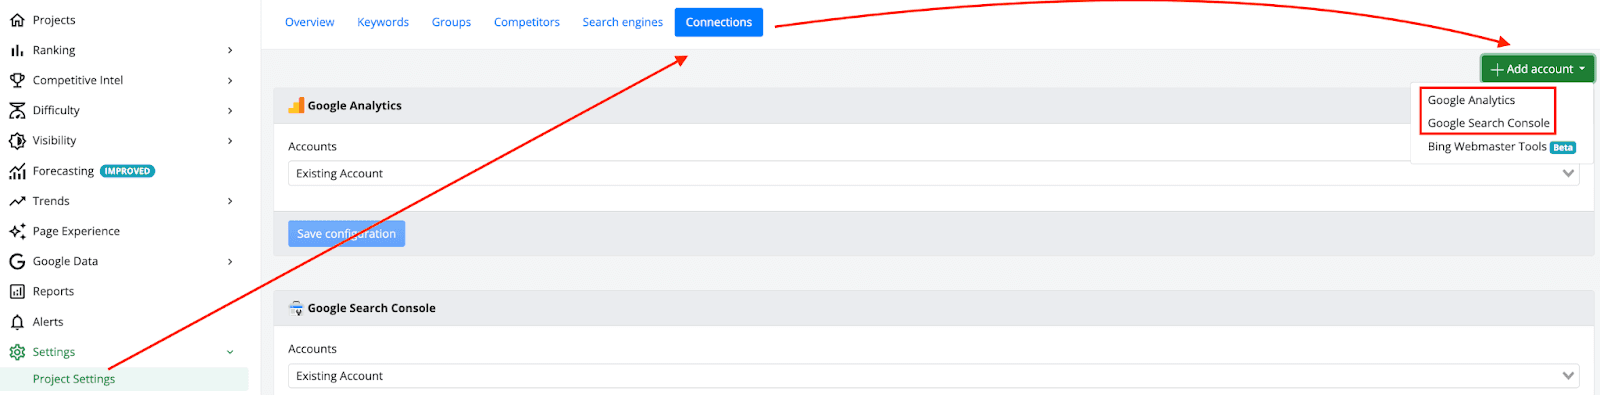The image size is (1600, 395).
Task: Collapse the Settings submenu chevron
Action: click(230, 352)
